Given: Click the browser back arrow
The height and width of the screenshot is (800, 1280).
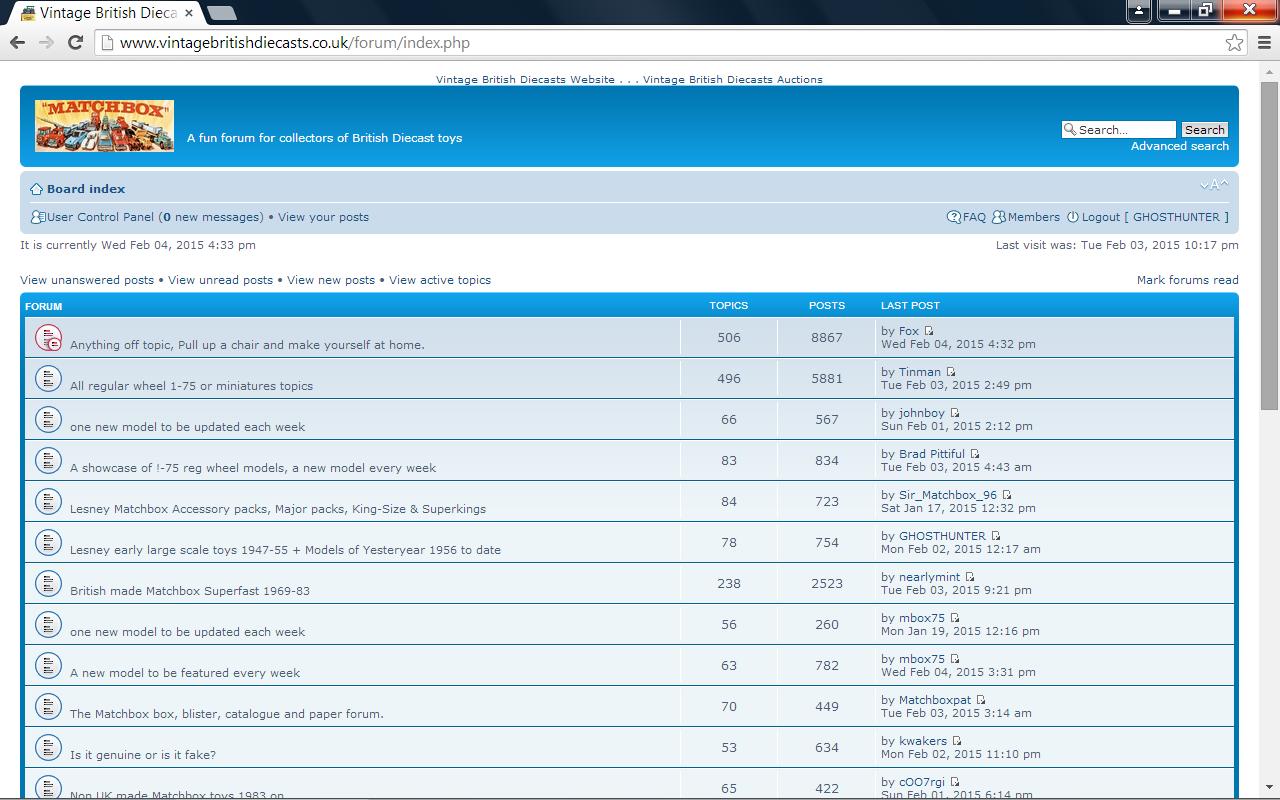Looking at the screenshot, I should [x=17, y=43].
